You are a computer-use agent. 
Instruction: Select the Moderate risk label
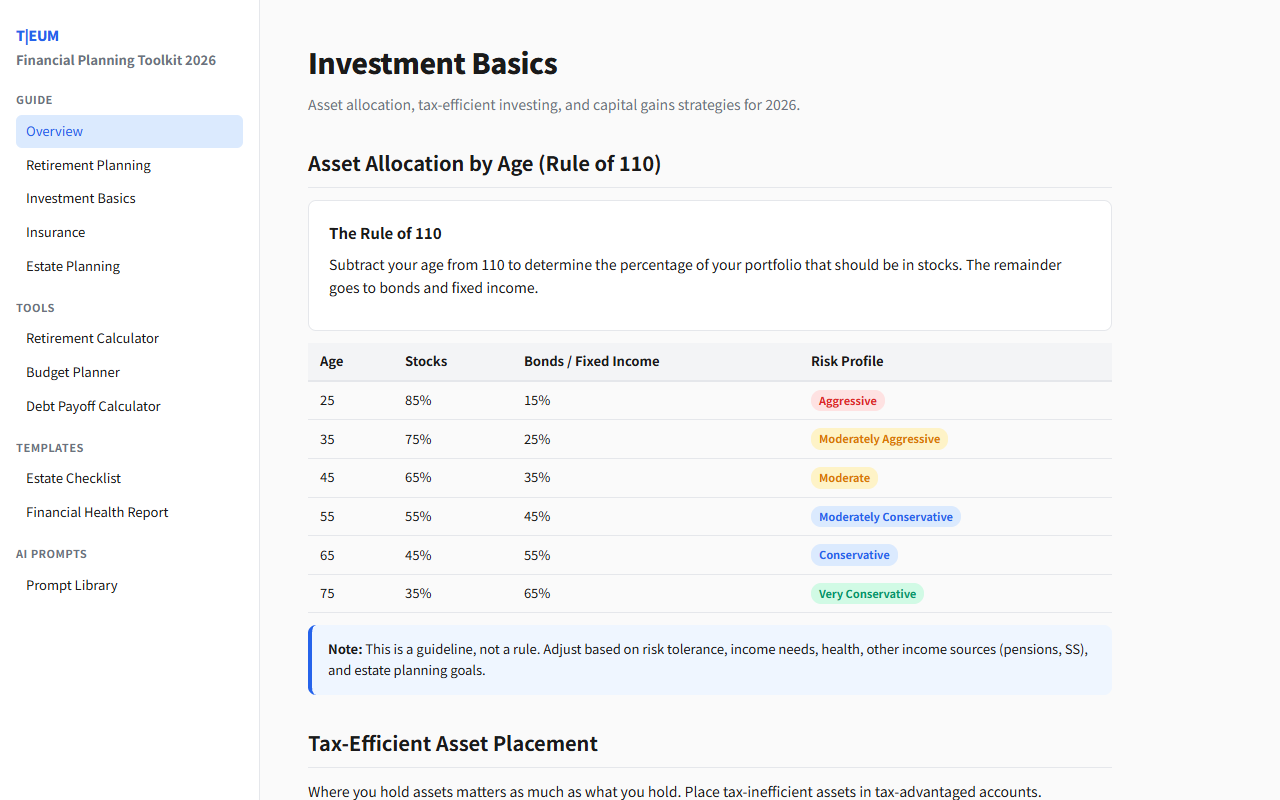(x=844, y=477)
